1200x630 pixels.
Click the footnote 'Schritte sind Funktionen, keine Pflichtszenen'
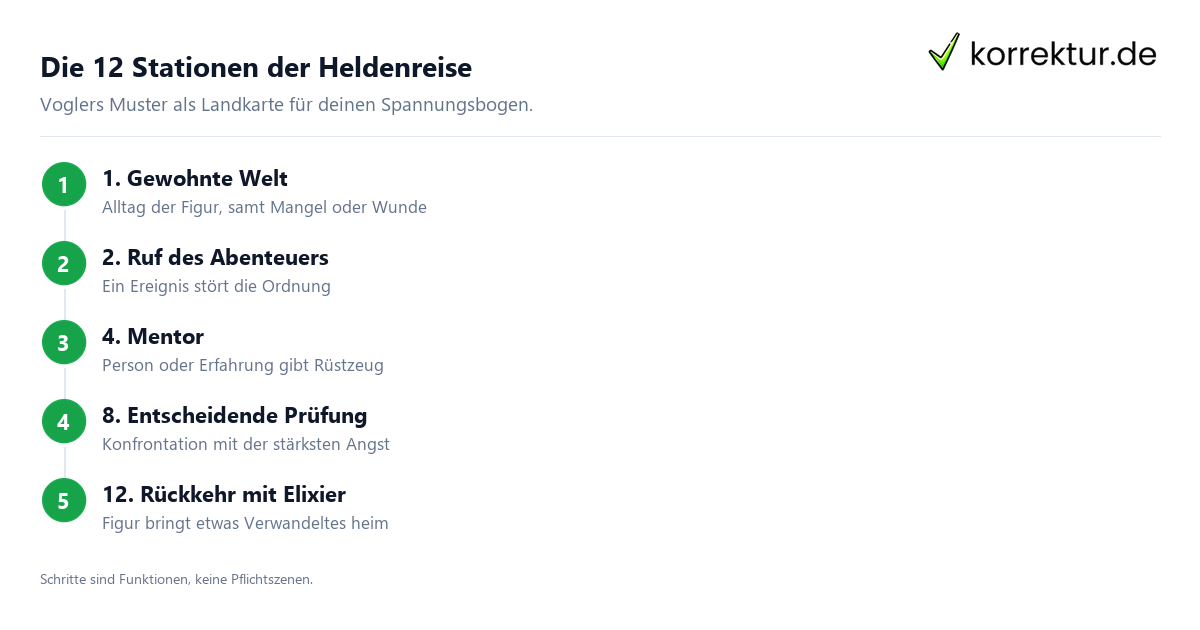pyautogui.click(x=176, y=579)
